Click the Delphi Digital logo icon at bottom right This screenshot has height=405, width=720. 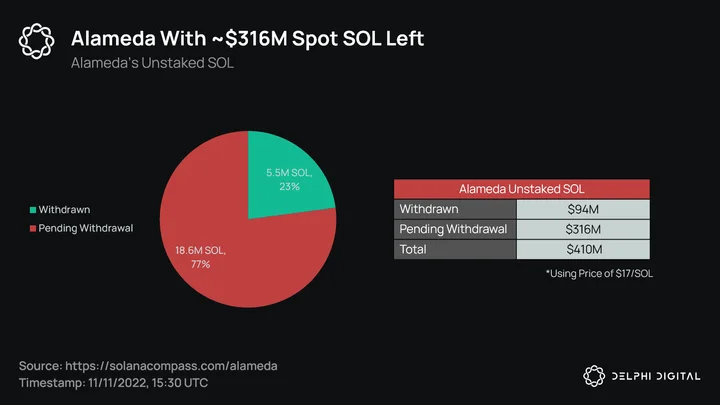coord(594,376)
